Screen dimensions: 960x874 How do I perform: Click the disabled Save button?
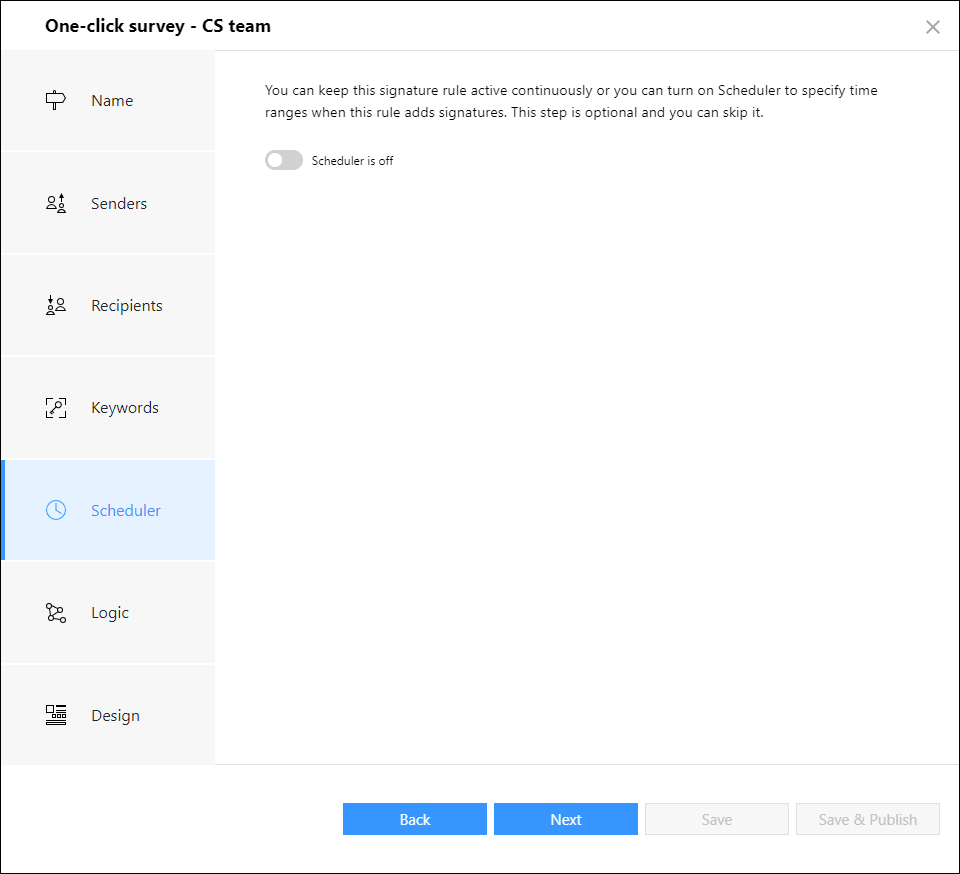[716, 819]
